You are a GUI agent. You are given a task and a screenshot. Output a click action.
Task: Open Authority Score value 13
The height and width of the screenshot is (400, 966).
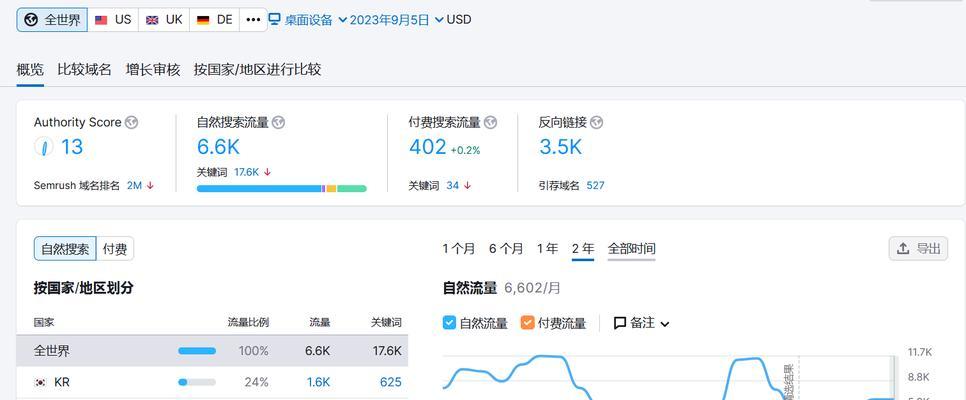71,147
